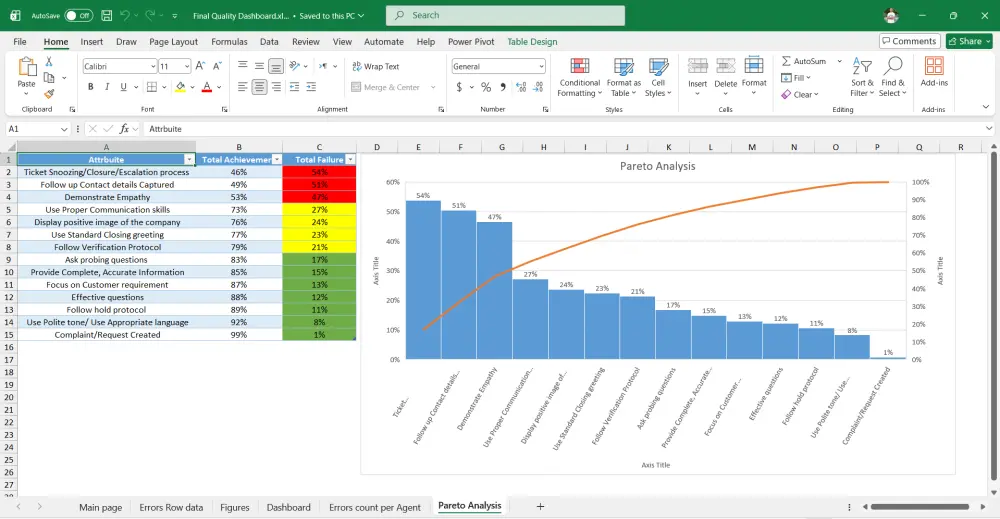Click the Fill button in Editing group
Image resolution: width=1000 pixels, height=519 pixels.
(795, 78)
